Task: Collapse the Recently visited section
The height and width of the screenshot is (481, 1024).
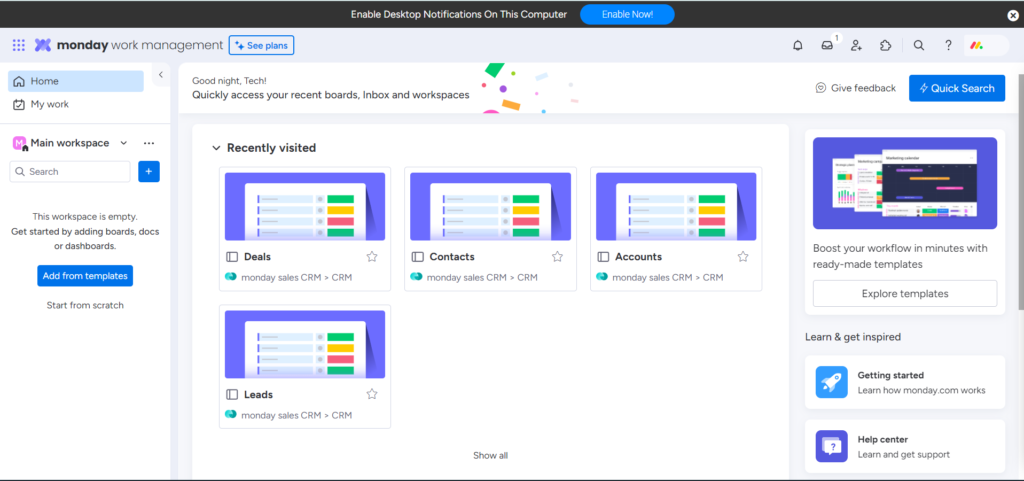Action: 216,148
